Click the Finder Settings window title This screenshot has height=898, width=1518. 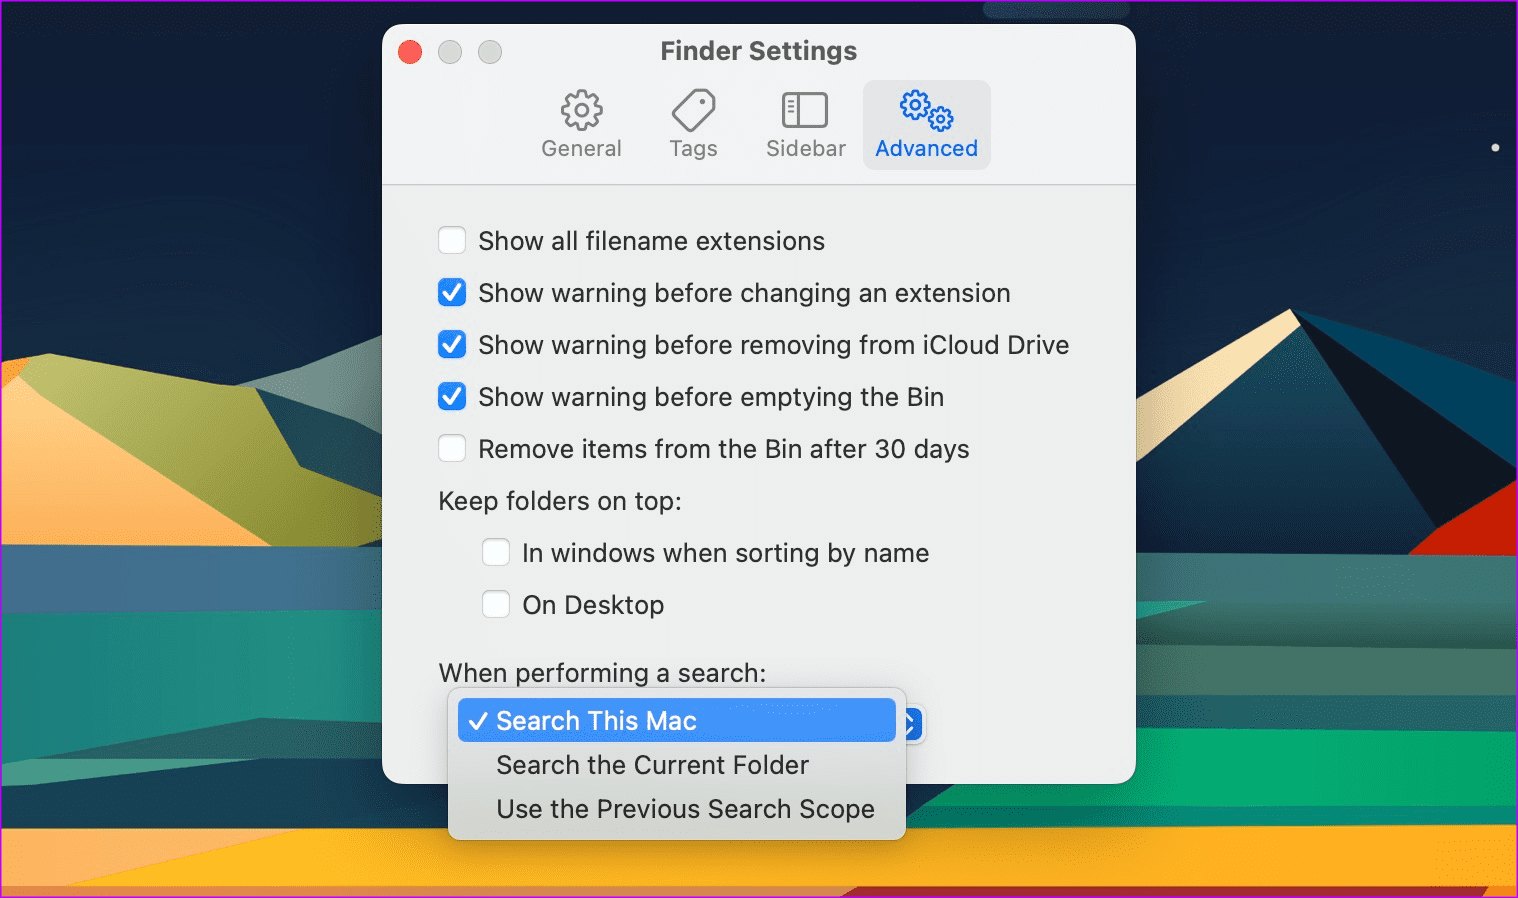click(758, 51)
